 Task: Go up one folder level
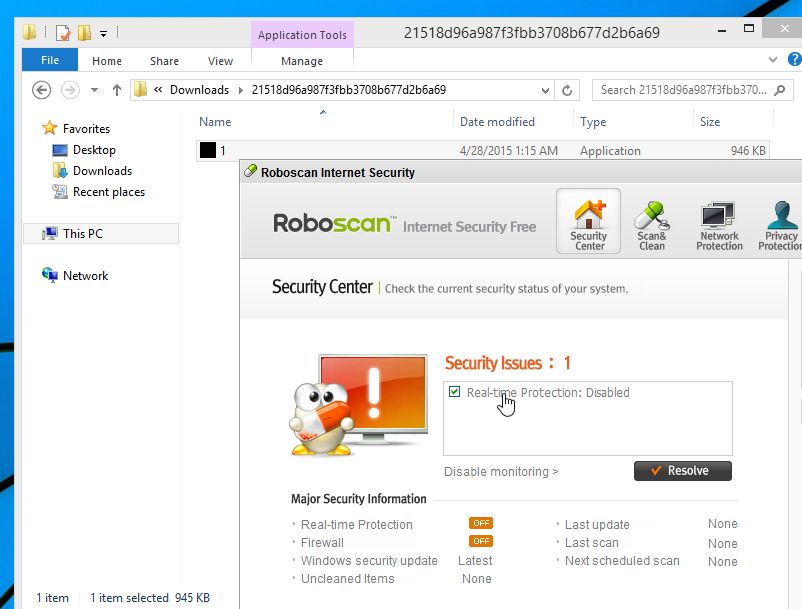pyautogui.click(x=117, y=90)
